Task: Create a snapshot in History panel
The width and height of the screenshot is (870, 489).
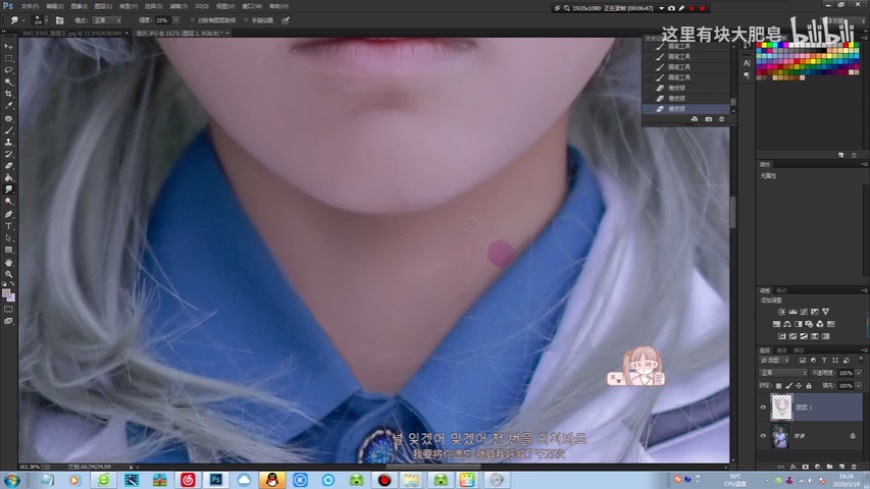Action: click(709, 119)
